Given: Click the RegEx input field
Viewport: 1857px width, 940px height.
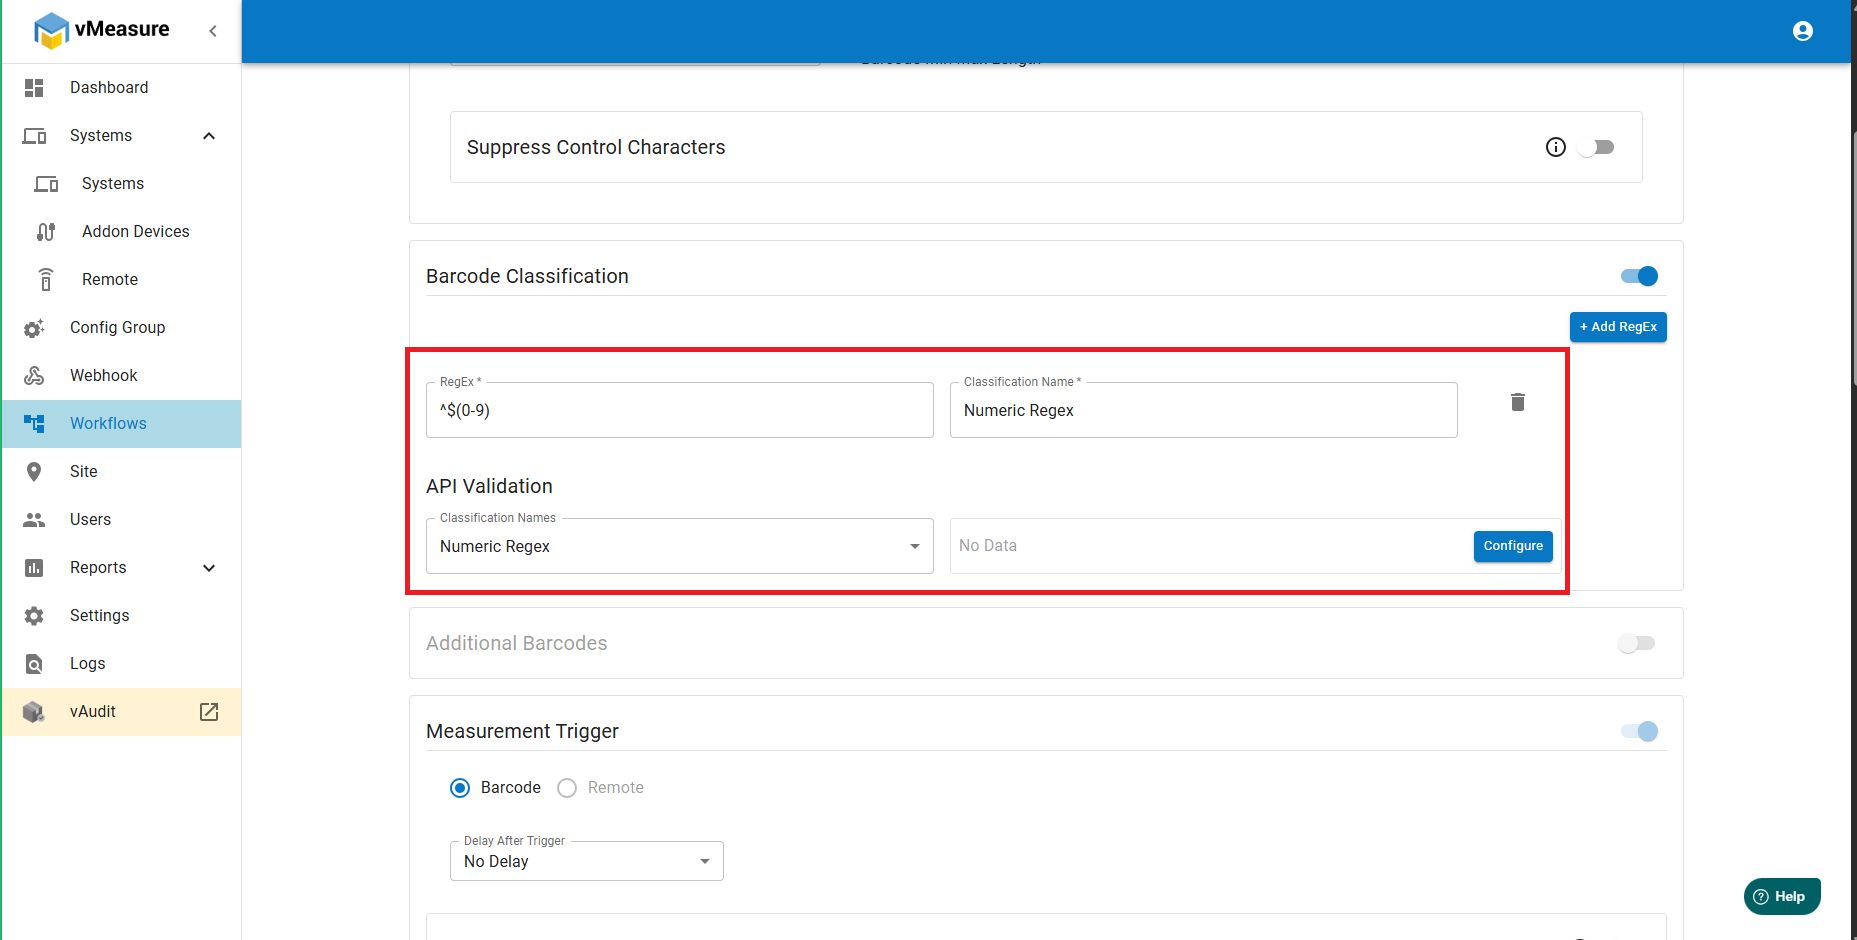Looking at the screenshot, I should (680, 410).
